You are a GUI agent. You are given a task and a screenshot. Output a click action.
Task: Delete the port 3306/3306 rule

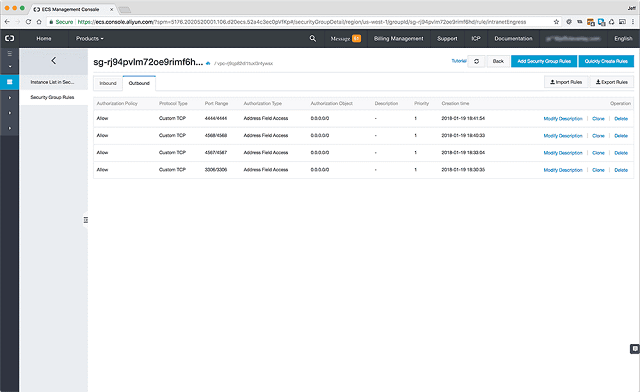tap(621, 170)
